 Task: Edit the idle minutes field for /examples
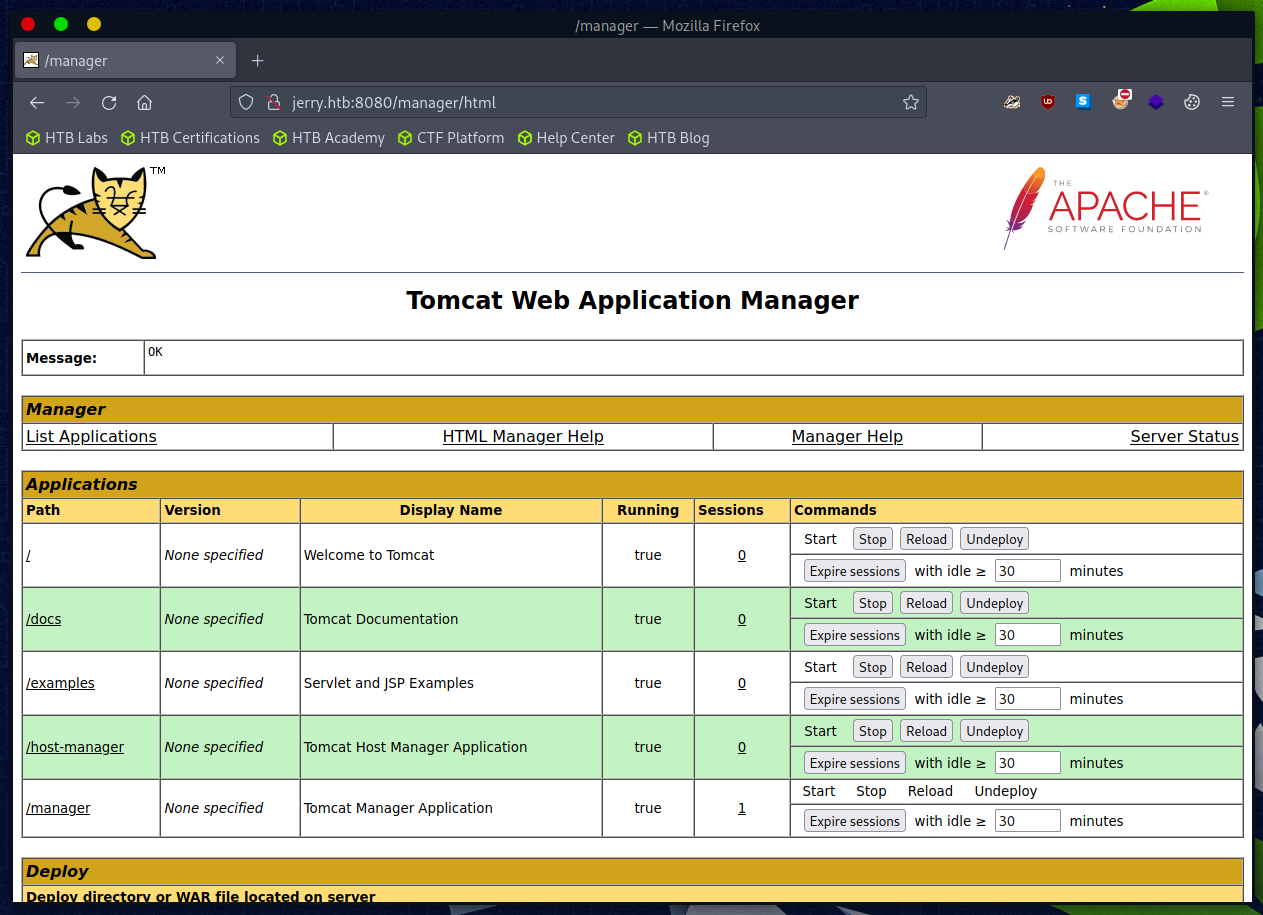tap(1028, 699)
